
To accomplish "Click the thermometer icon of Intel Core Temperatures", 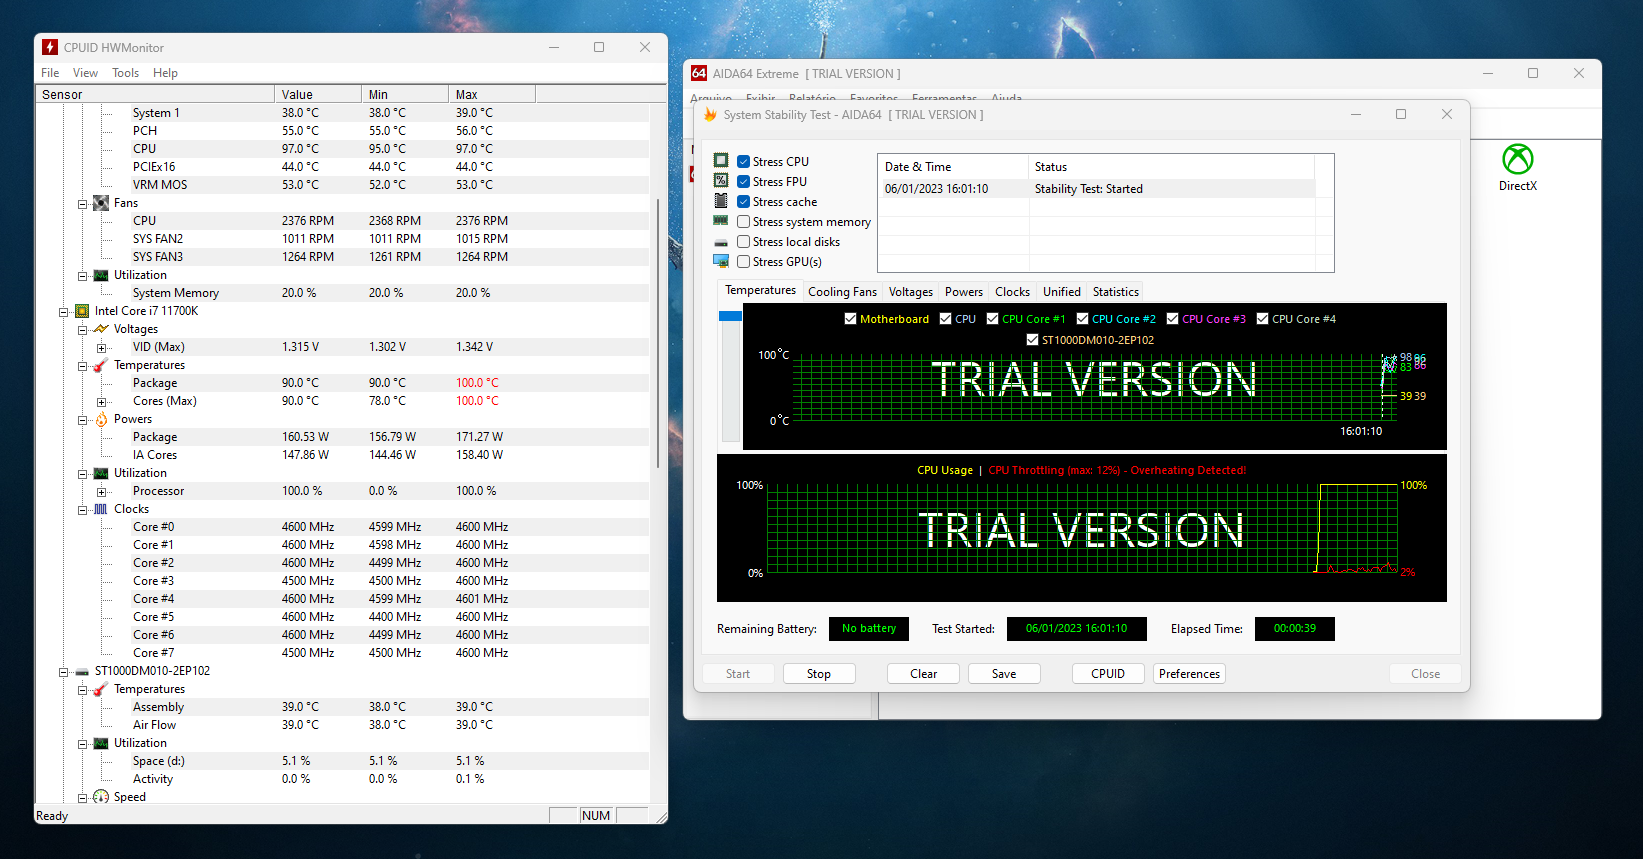I will (x=101, y=365).
